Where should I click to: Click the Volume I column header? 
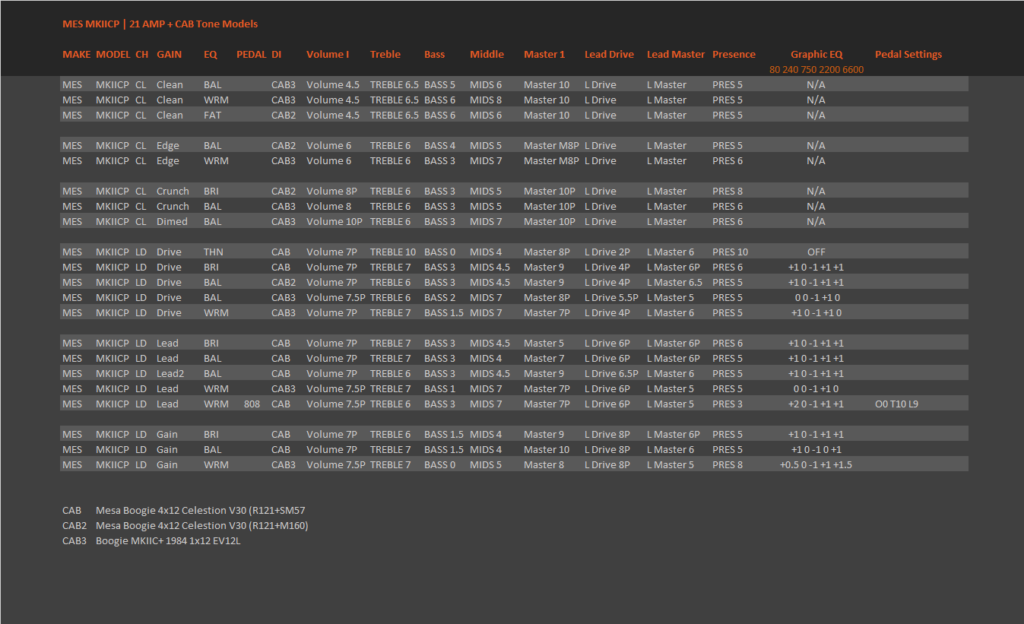click(328, 55)
